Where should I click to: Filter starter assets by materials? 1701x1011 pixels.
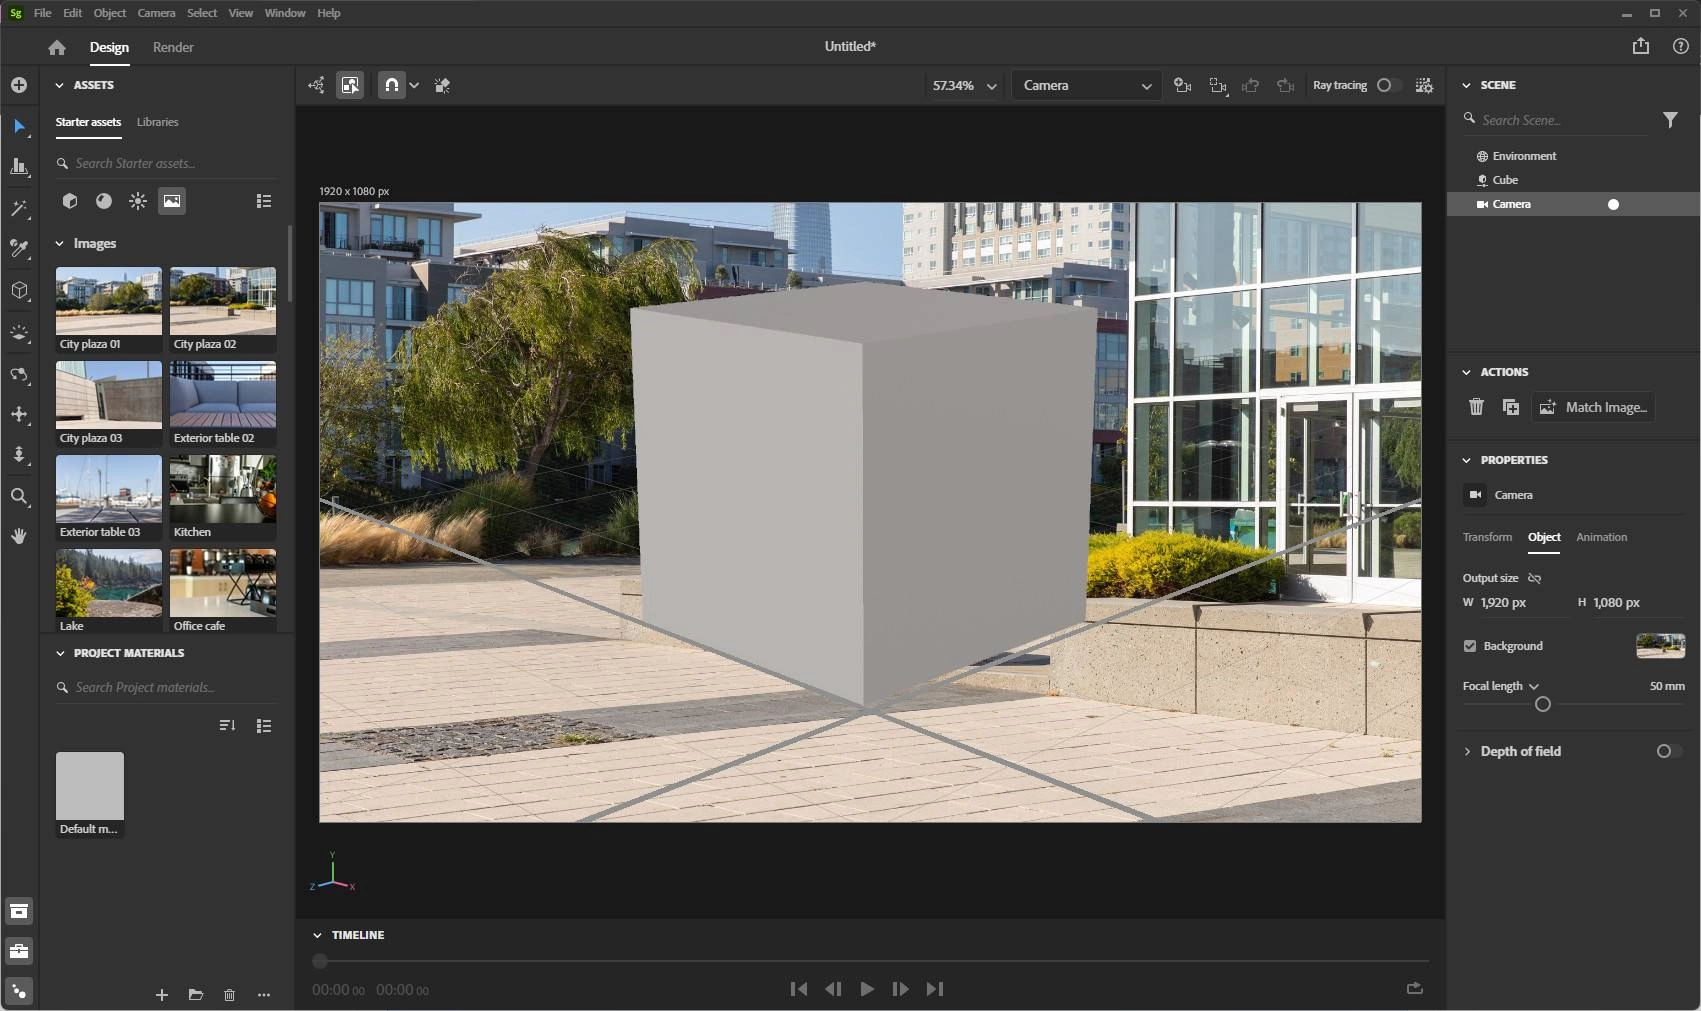coord(104,201)
